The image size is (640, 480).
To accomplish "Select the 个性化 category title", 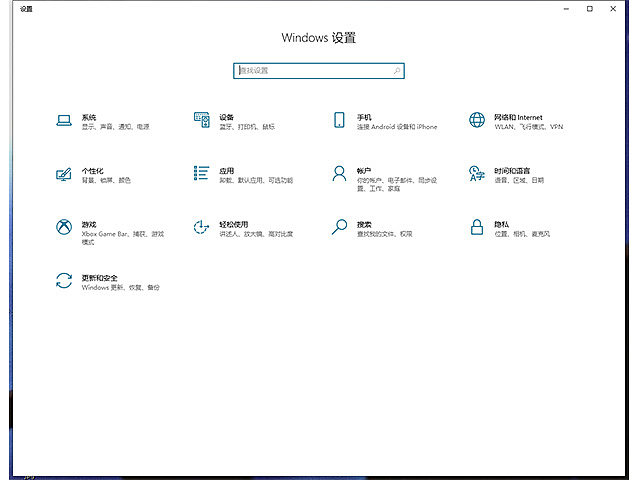I will click(x=93, y=171).
